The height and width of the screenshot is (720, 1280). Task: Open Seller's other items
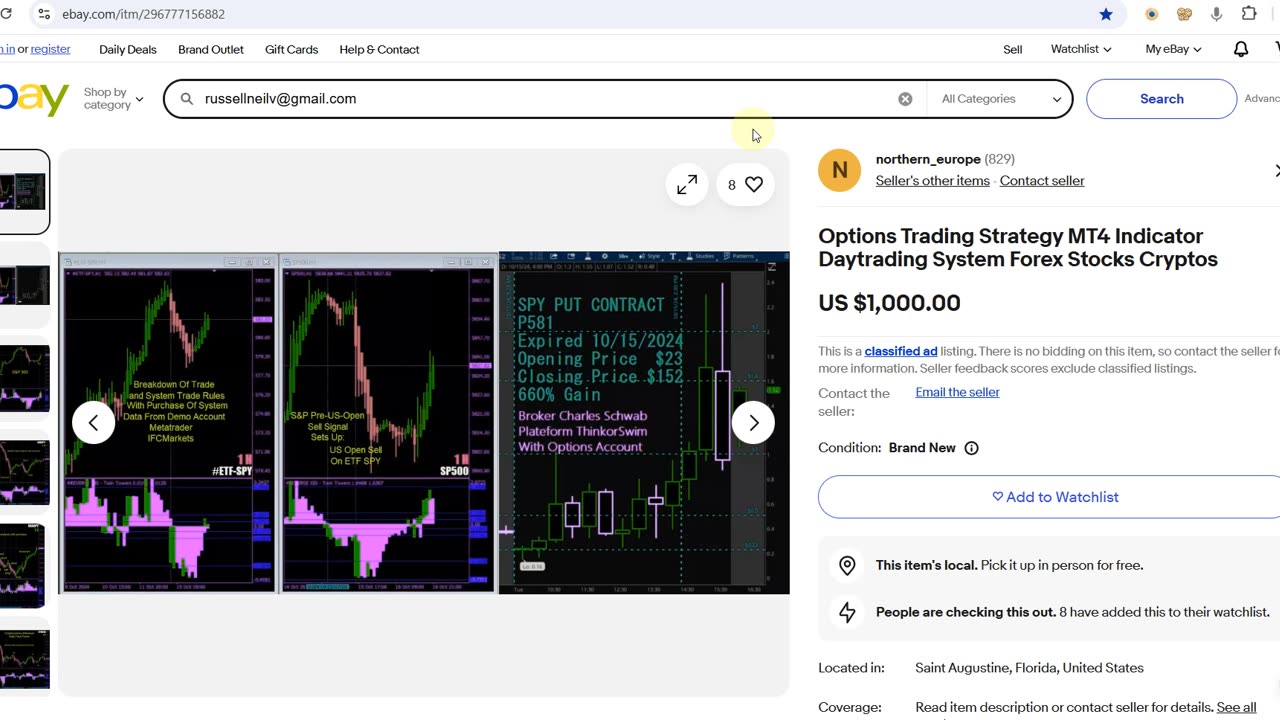click(933, 181)
